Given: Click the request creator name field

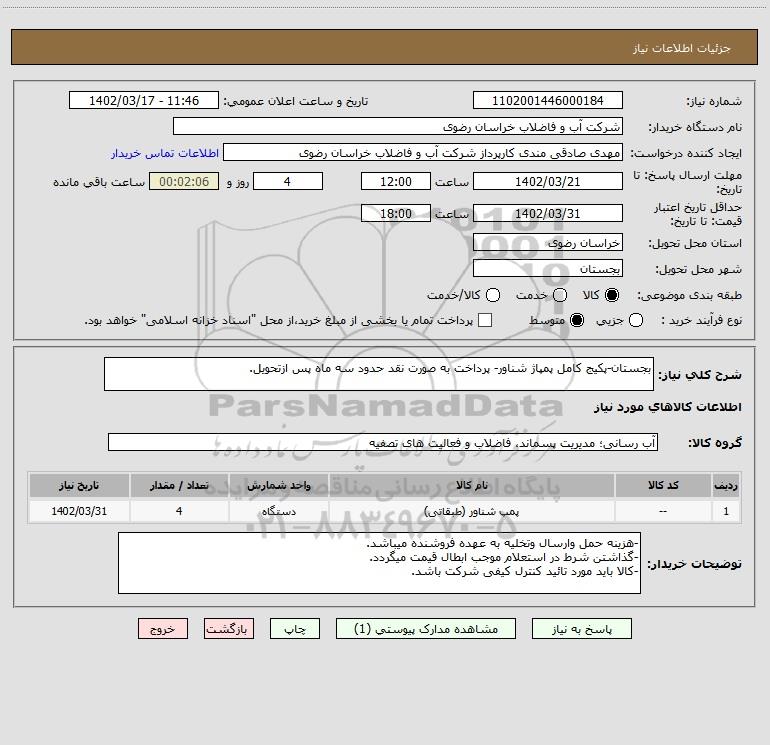Looking at the screenshot, I should click(x=423, y=152).
